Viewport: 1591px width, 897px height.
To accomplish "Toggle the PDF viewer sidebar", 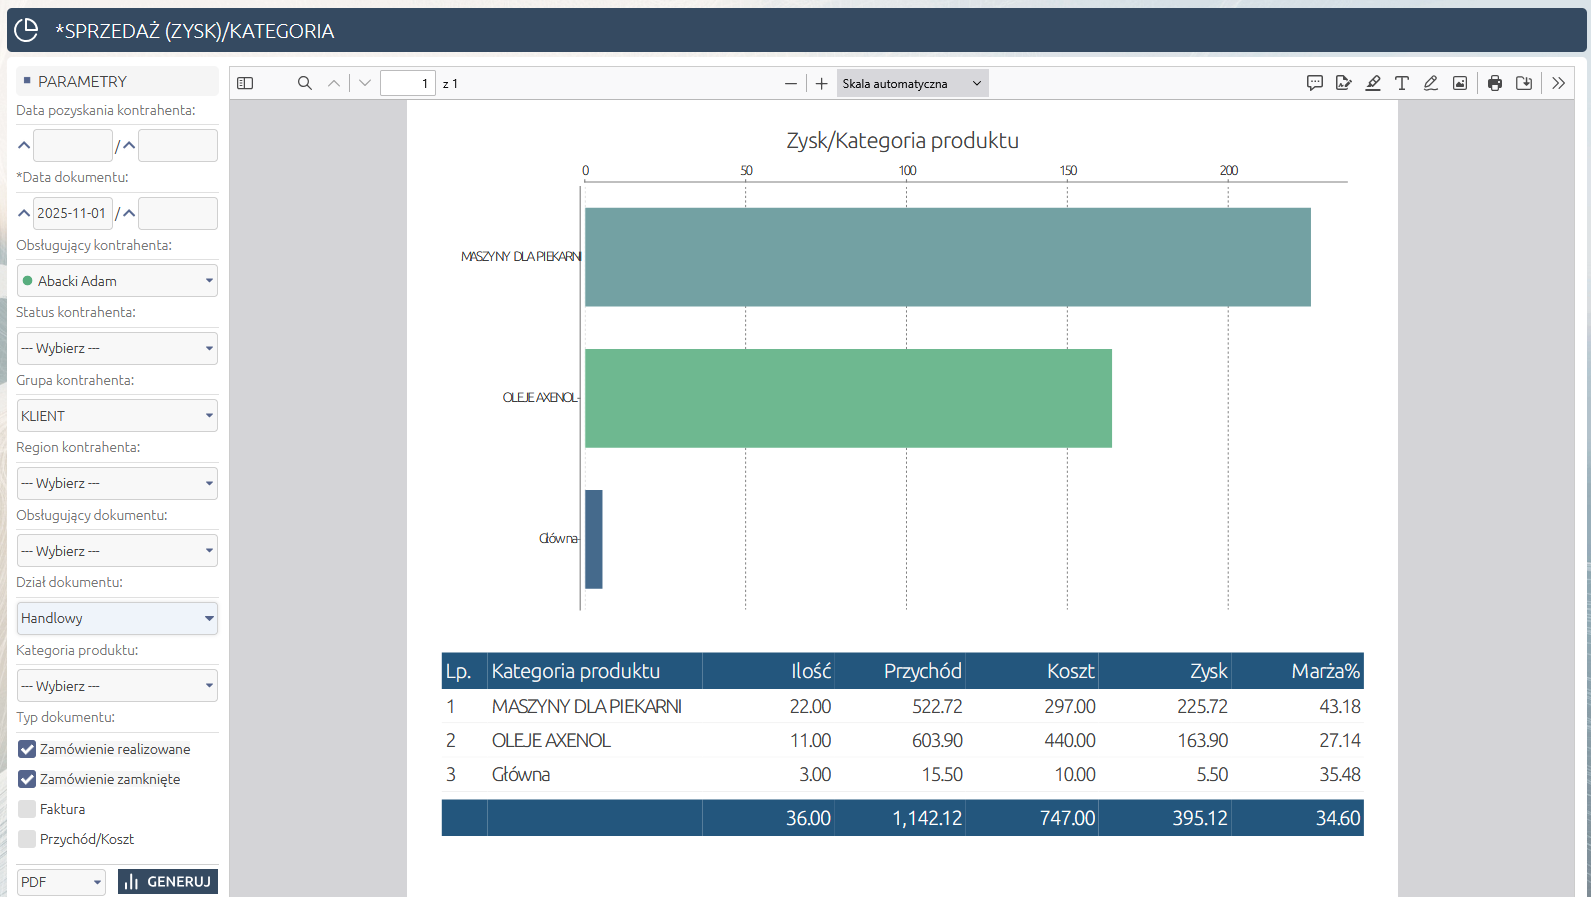I will [x=245, y=84].
